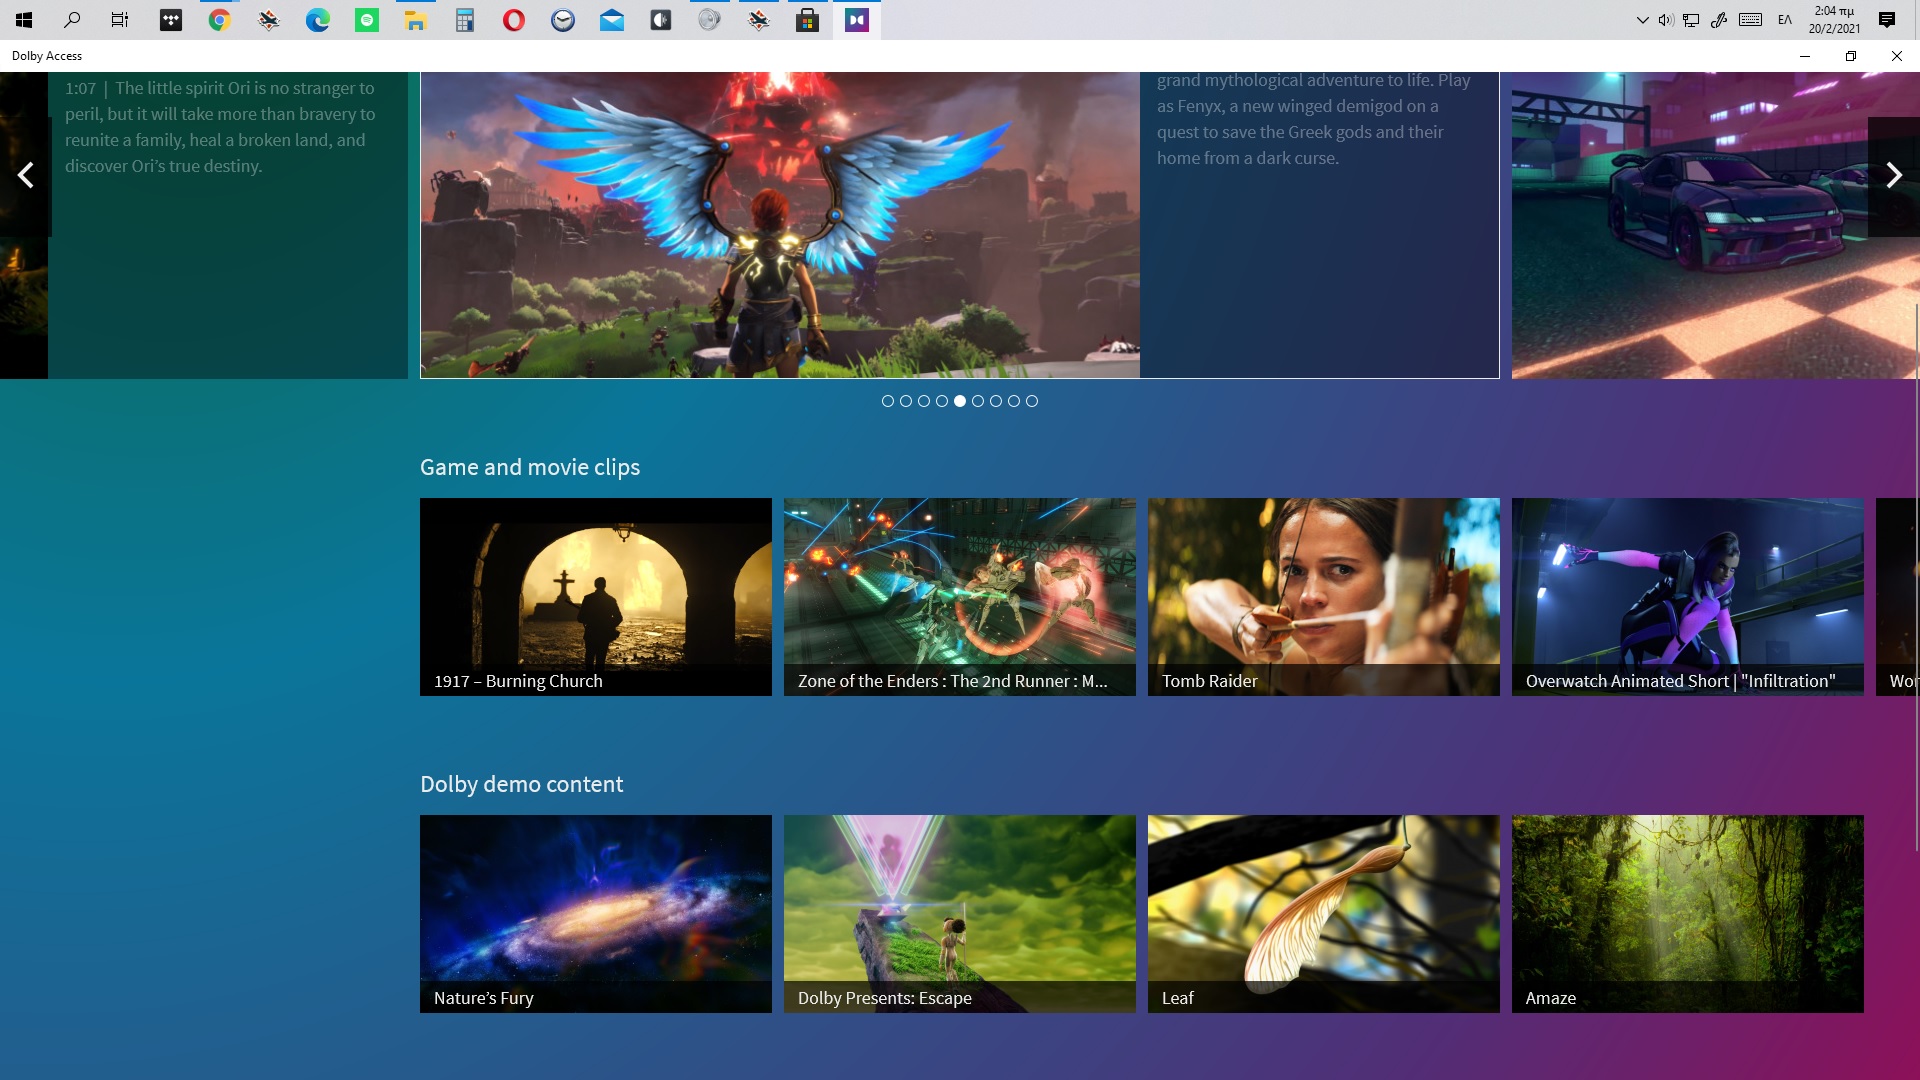Select the last carousel page dot
1920x1080 pixels.
(1032, 401)
